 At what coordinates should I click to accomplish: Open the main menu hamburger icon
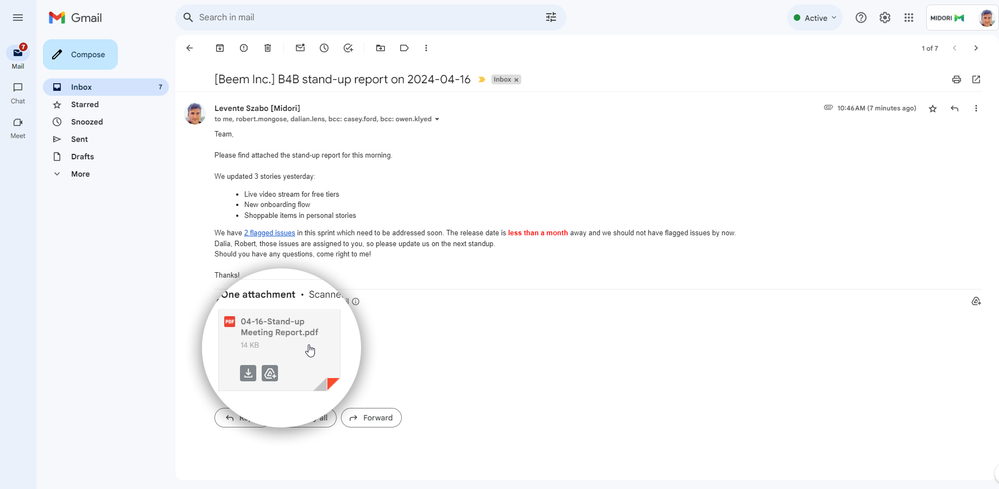18,18
